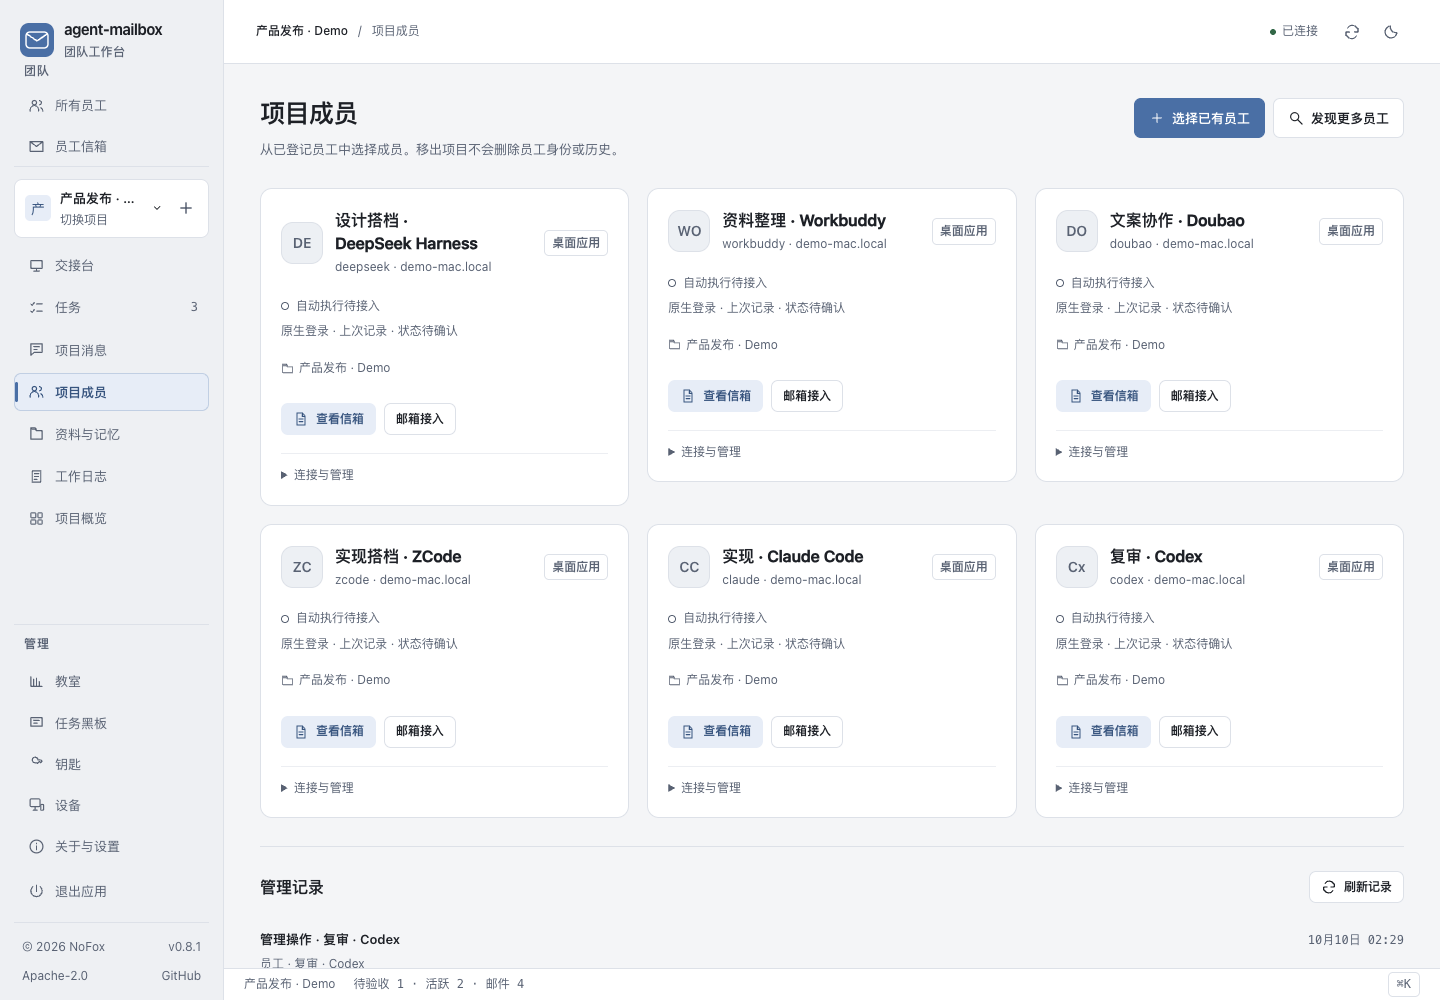Open 设备 sidebar item
The image size is (1440, 1000).
[111, 805]
